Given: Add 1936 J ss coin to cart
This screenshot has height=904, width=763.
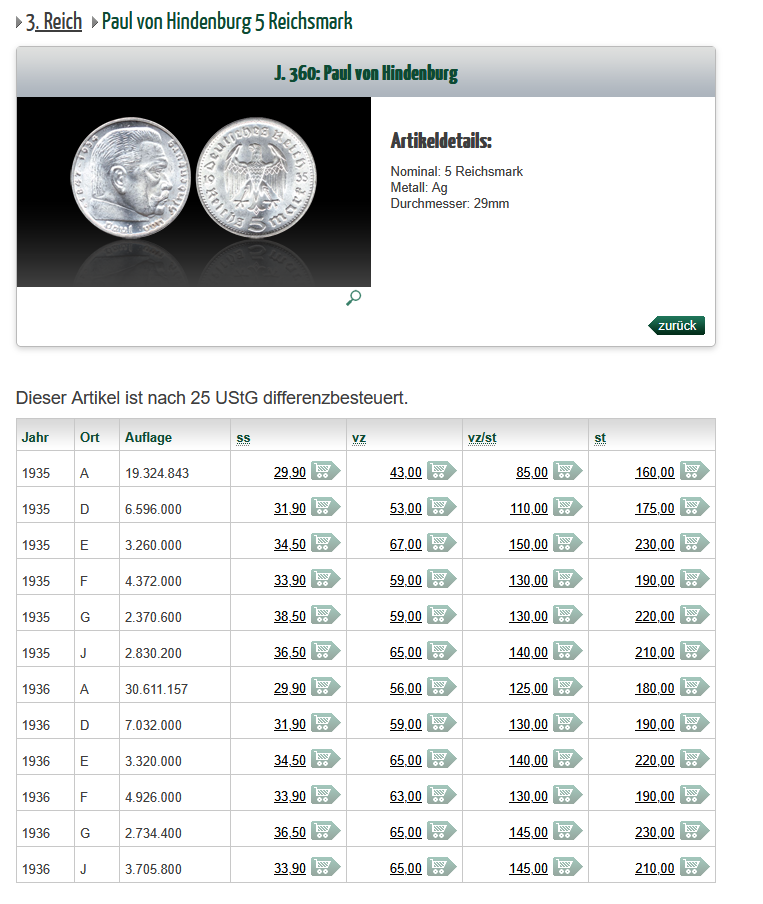Looking at the screenshot, I should point(325,867).
